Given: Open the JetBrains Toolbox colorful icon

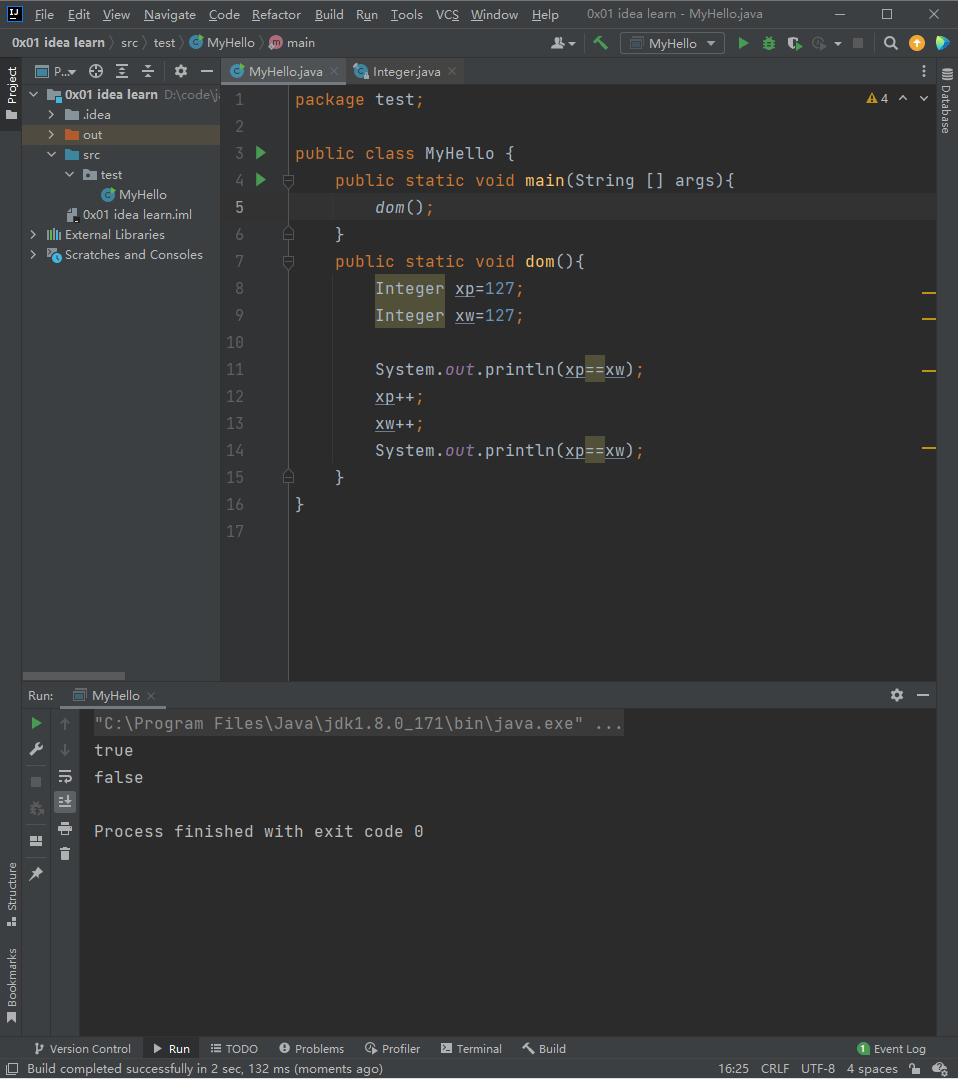Looking at the screenshot, I should (x=942, y=43).
